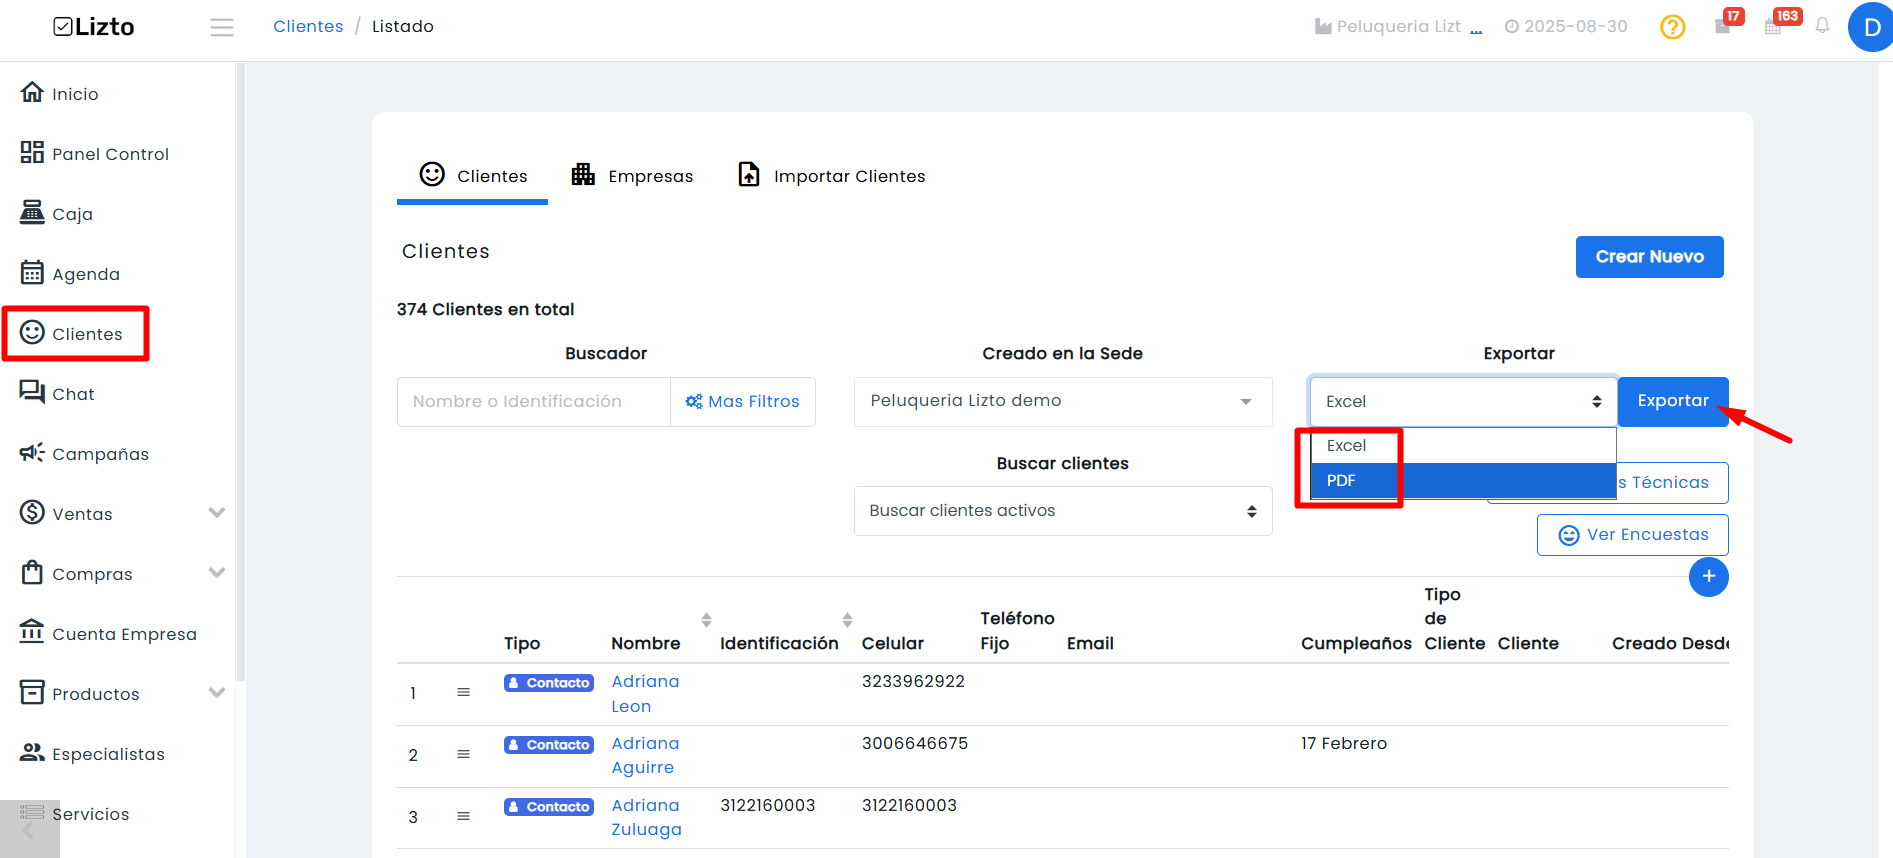This screenshot has width=1893, height=858.
Task: Click the blue plus add column icon
Action: click(1708, 576)
